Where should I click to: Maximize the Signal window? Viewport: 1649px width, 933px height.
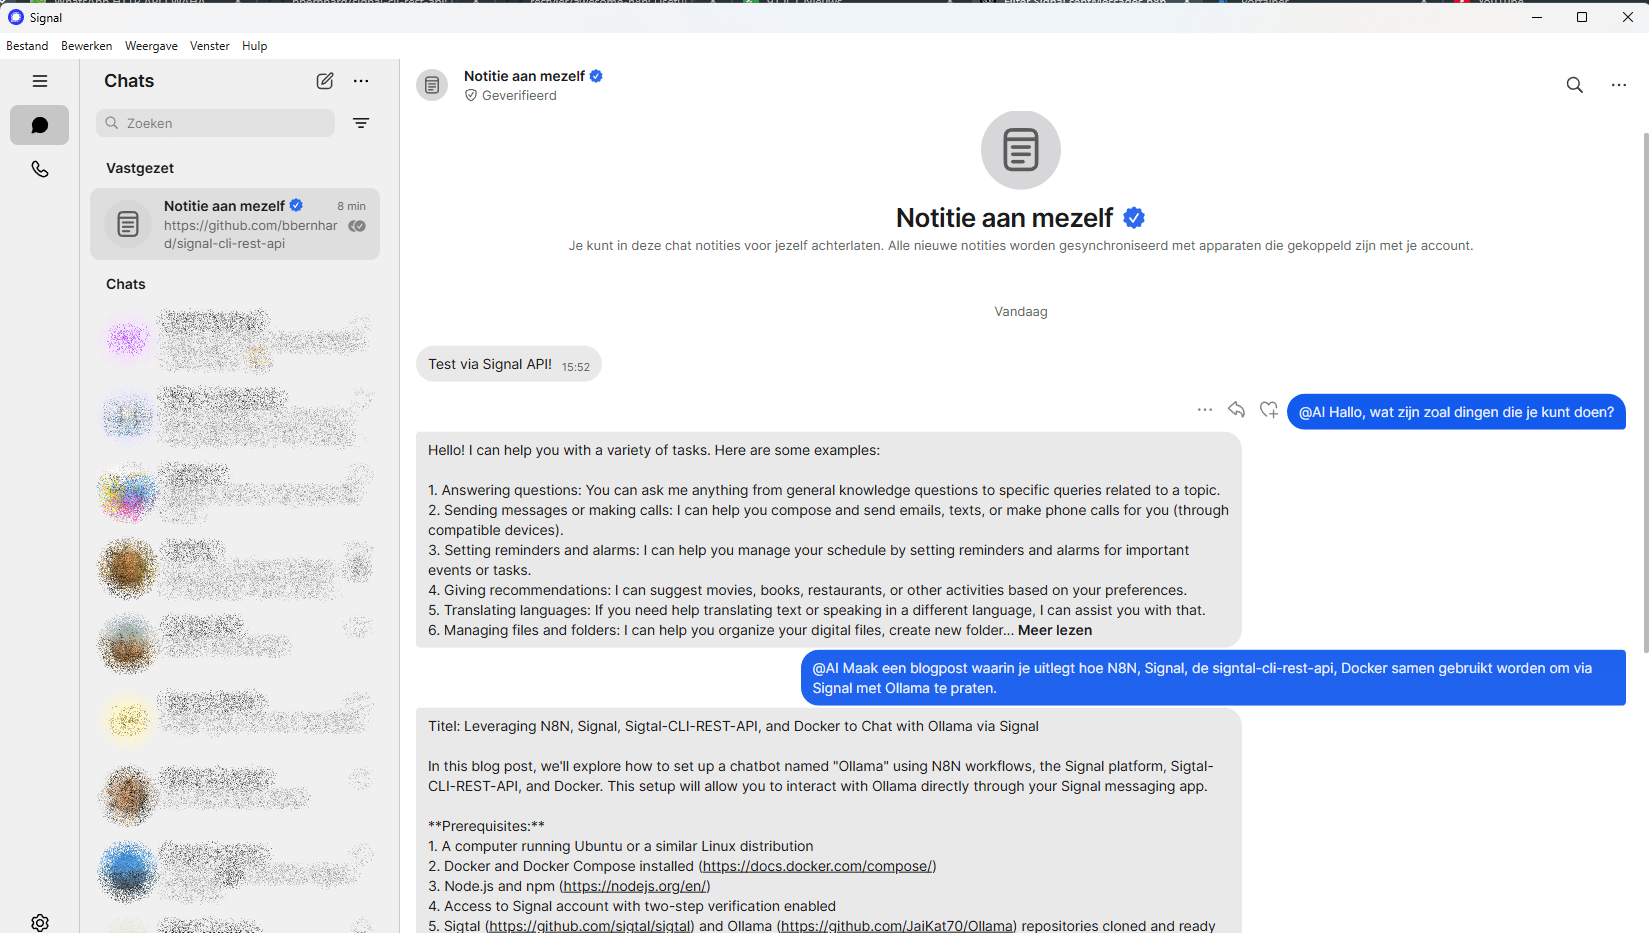pos(1582,17)
